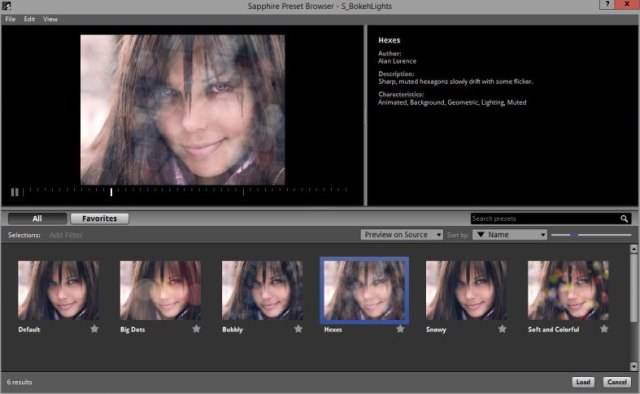This screenshot has width=640, height=394.
Task: Add Snowy preset to favorites
Action: pos(502,329)
